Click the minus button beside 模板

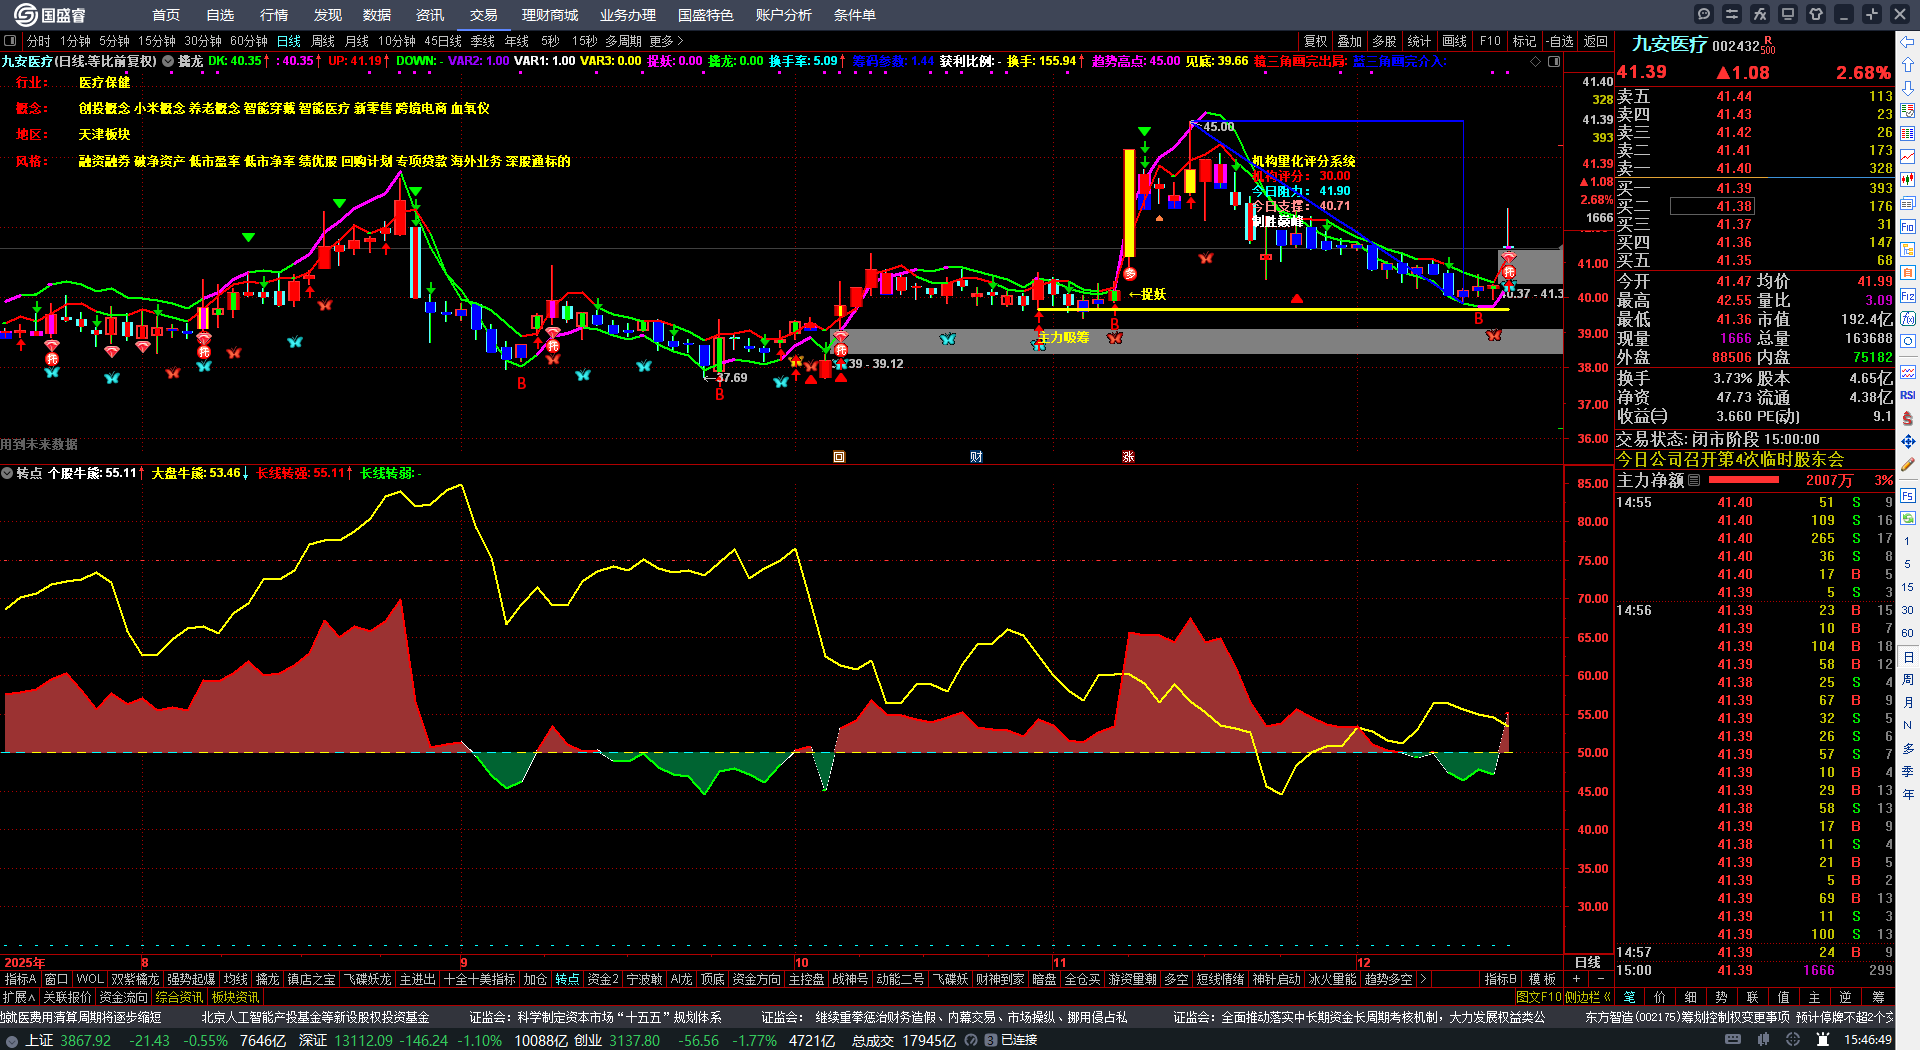[1600, 979]
